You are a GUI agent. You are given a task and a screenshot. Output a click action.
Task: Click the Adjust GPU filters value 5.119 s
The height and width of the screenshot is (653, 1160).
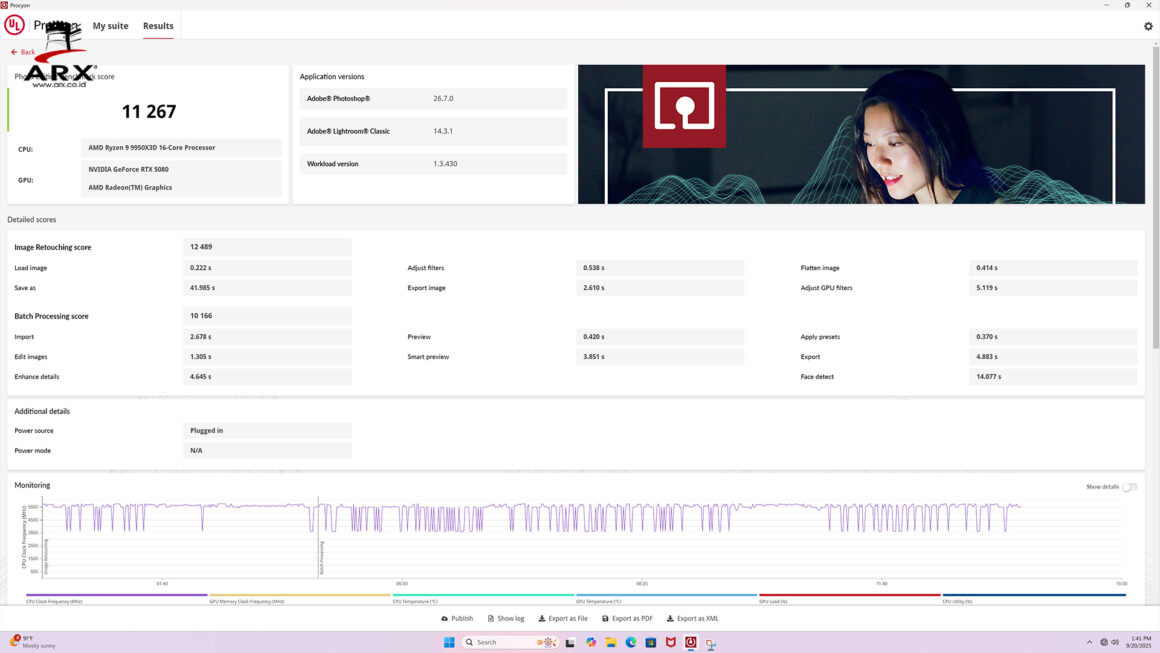[x=1053, y=288]
